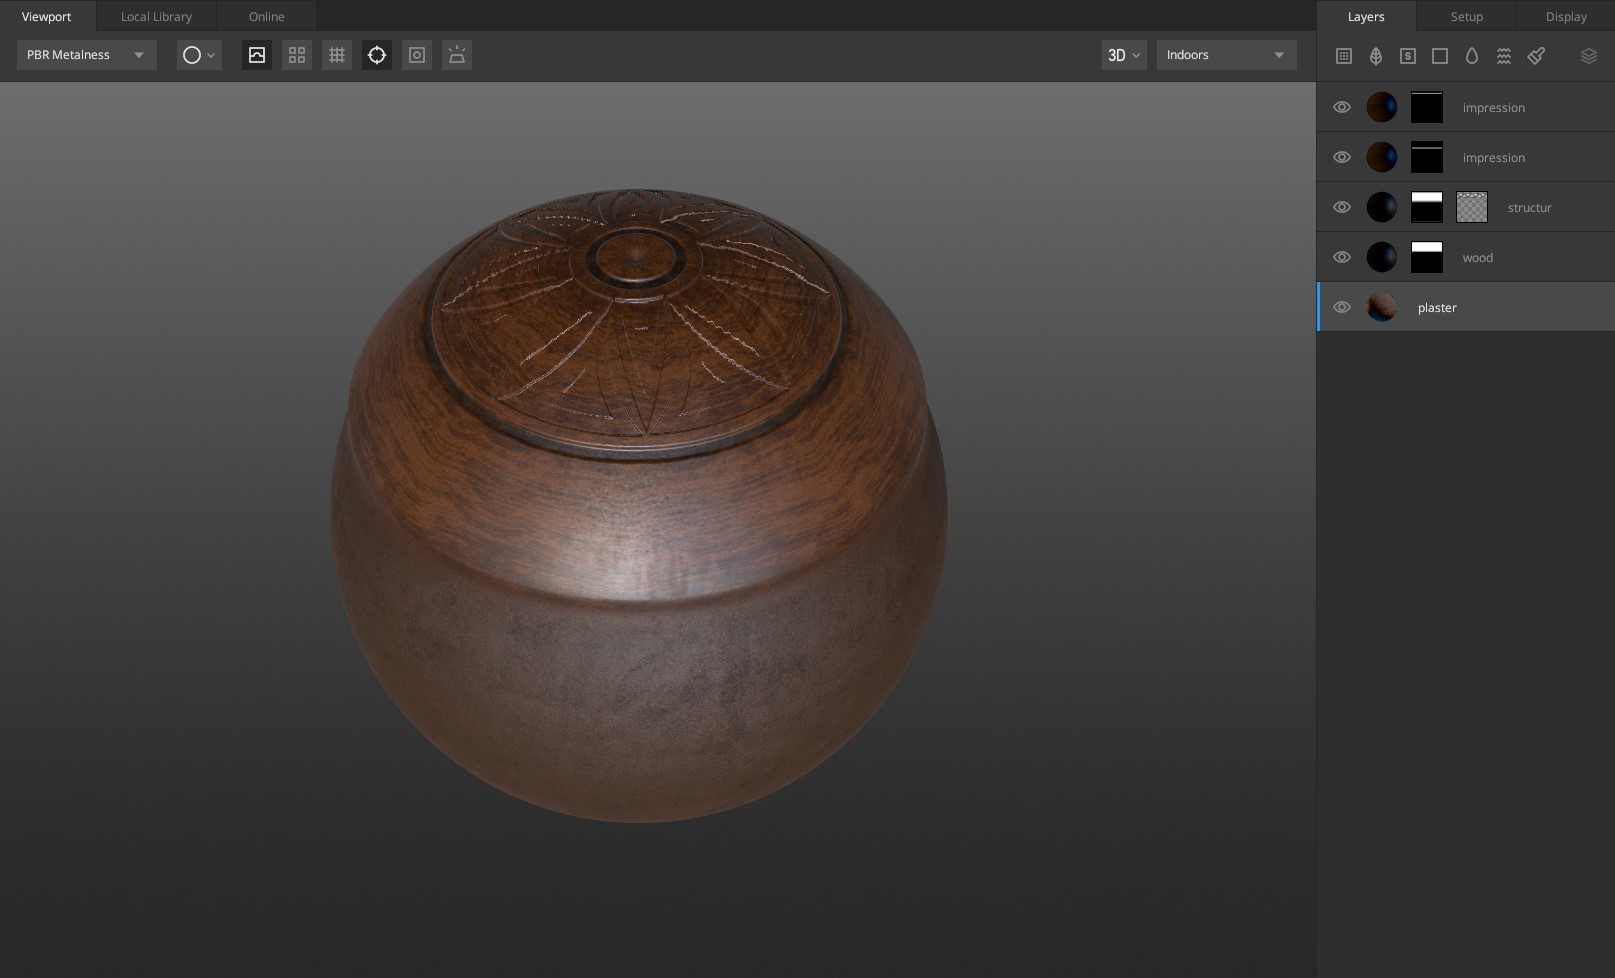Open the Indoors environment dropdown
This screenshot has height=978, width=1615.
[1226, 55]
